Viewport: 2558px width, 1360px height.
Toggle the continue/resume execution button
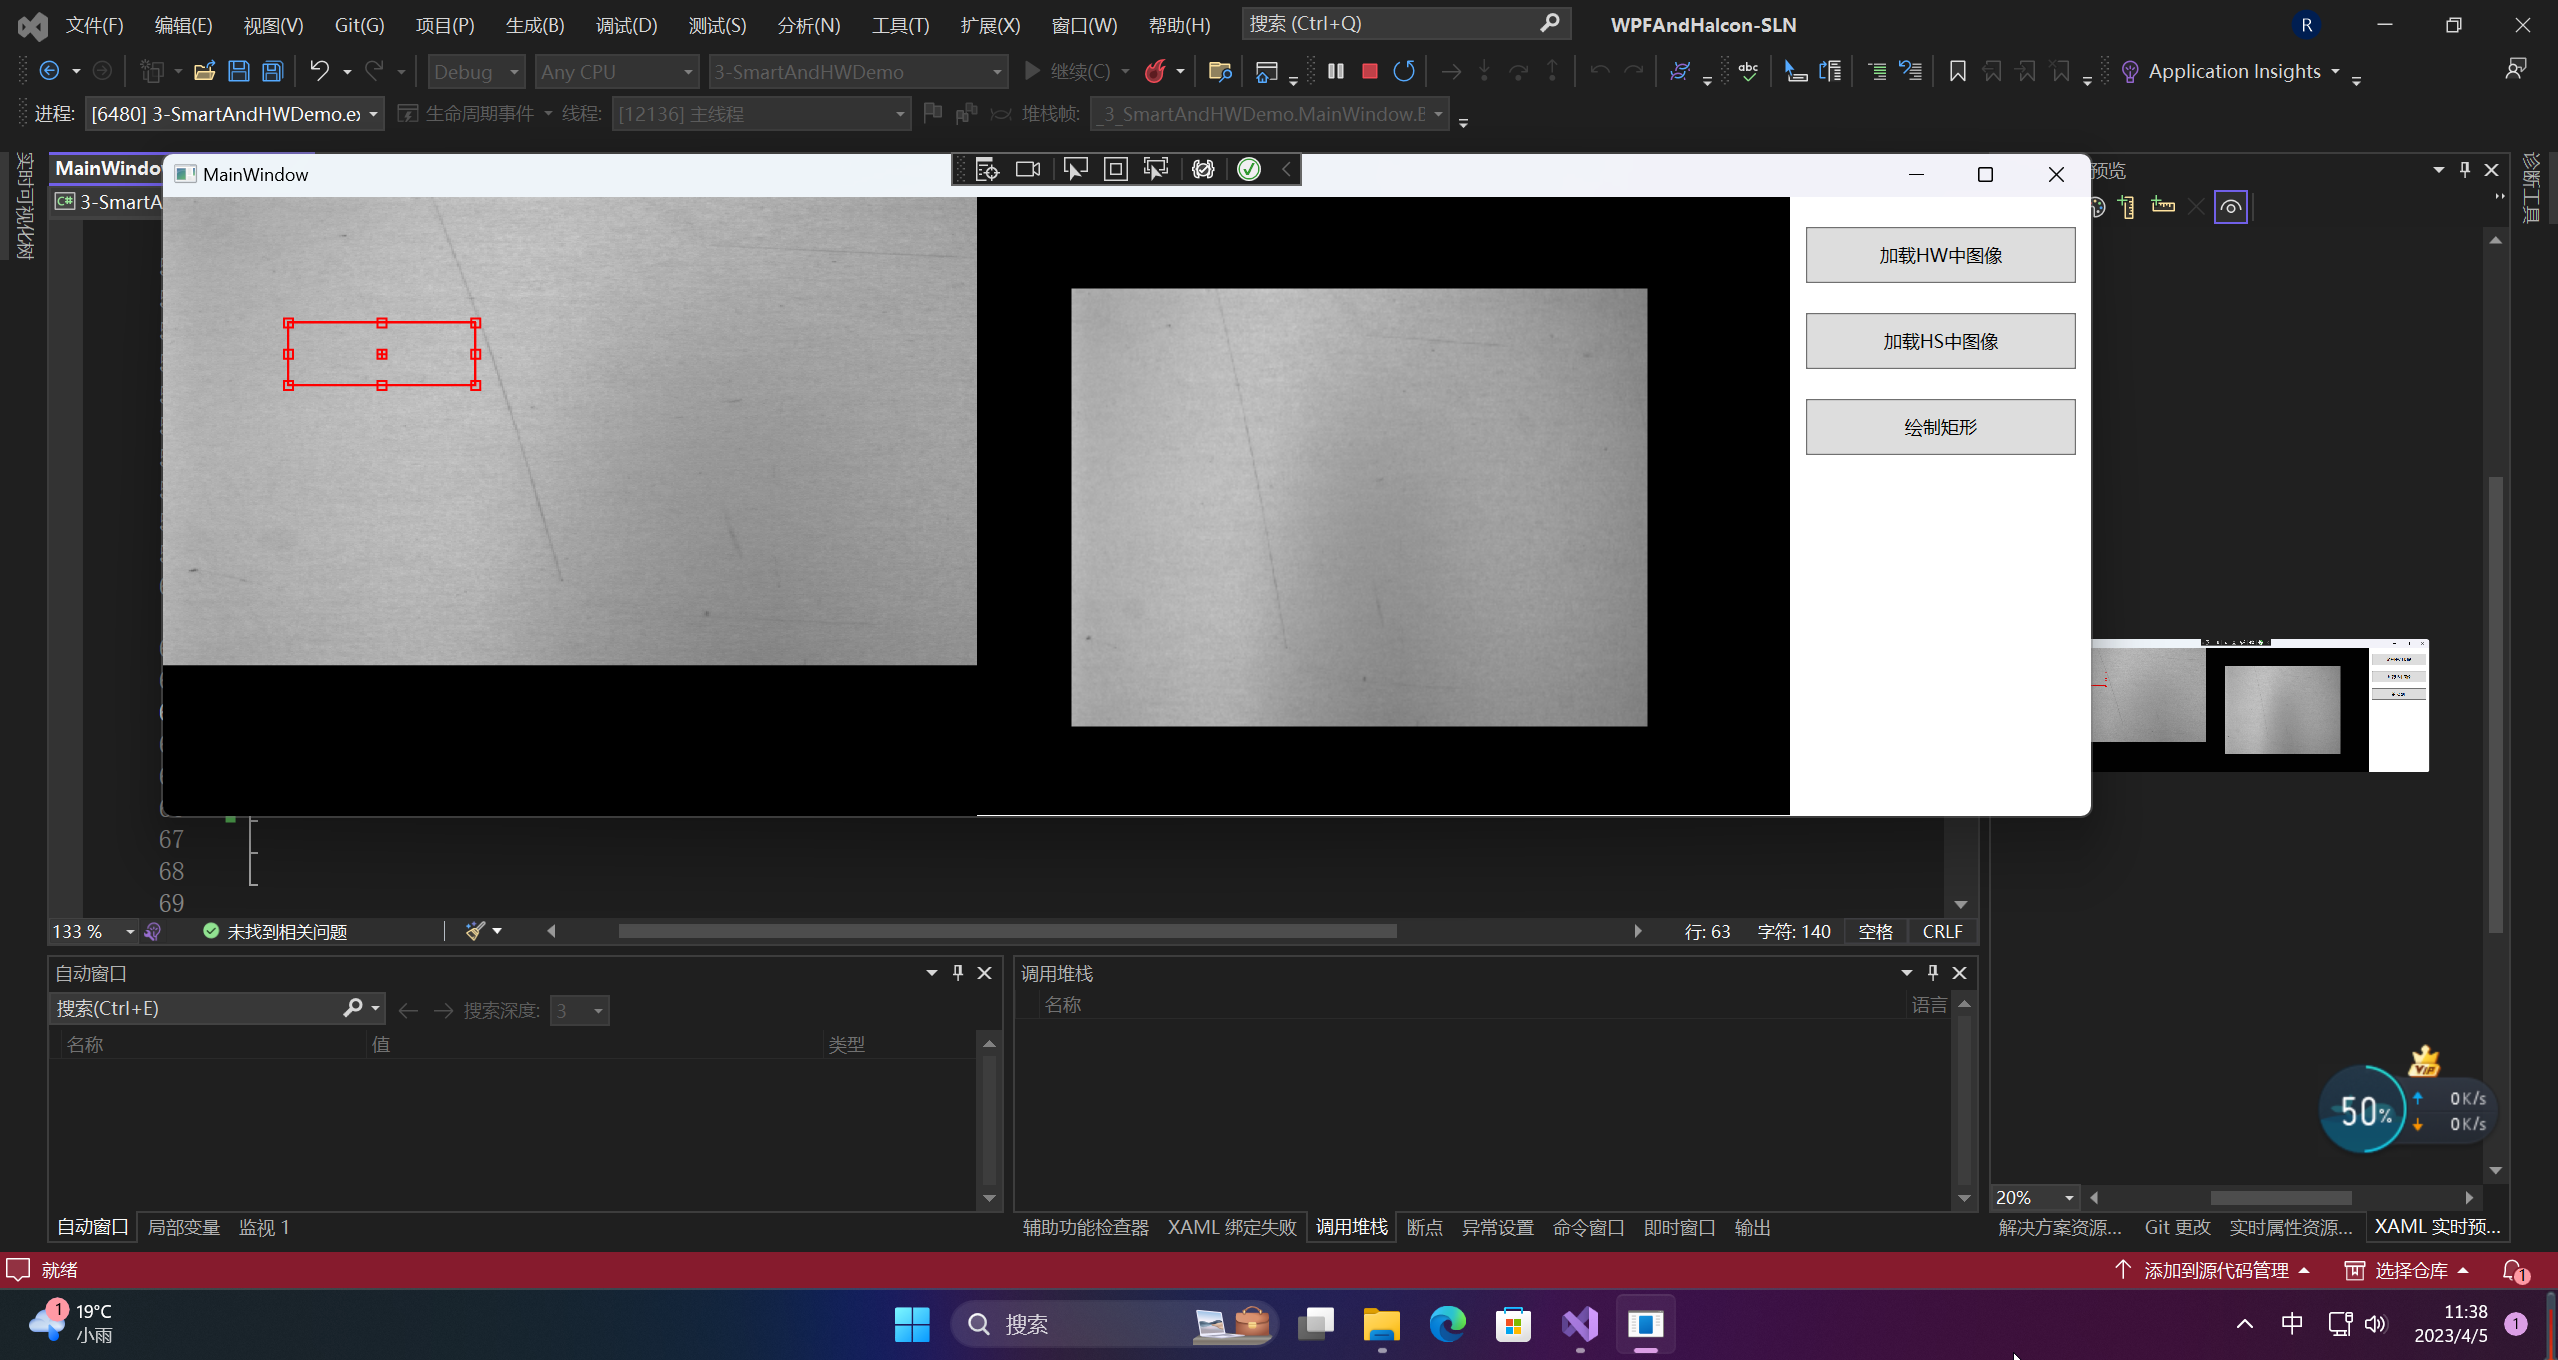(1035, 71)
